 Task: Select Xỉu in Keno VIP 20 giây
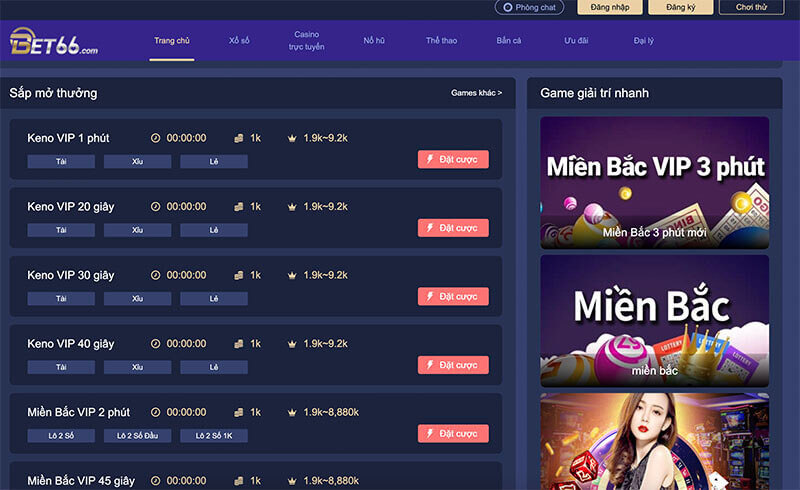137,230
